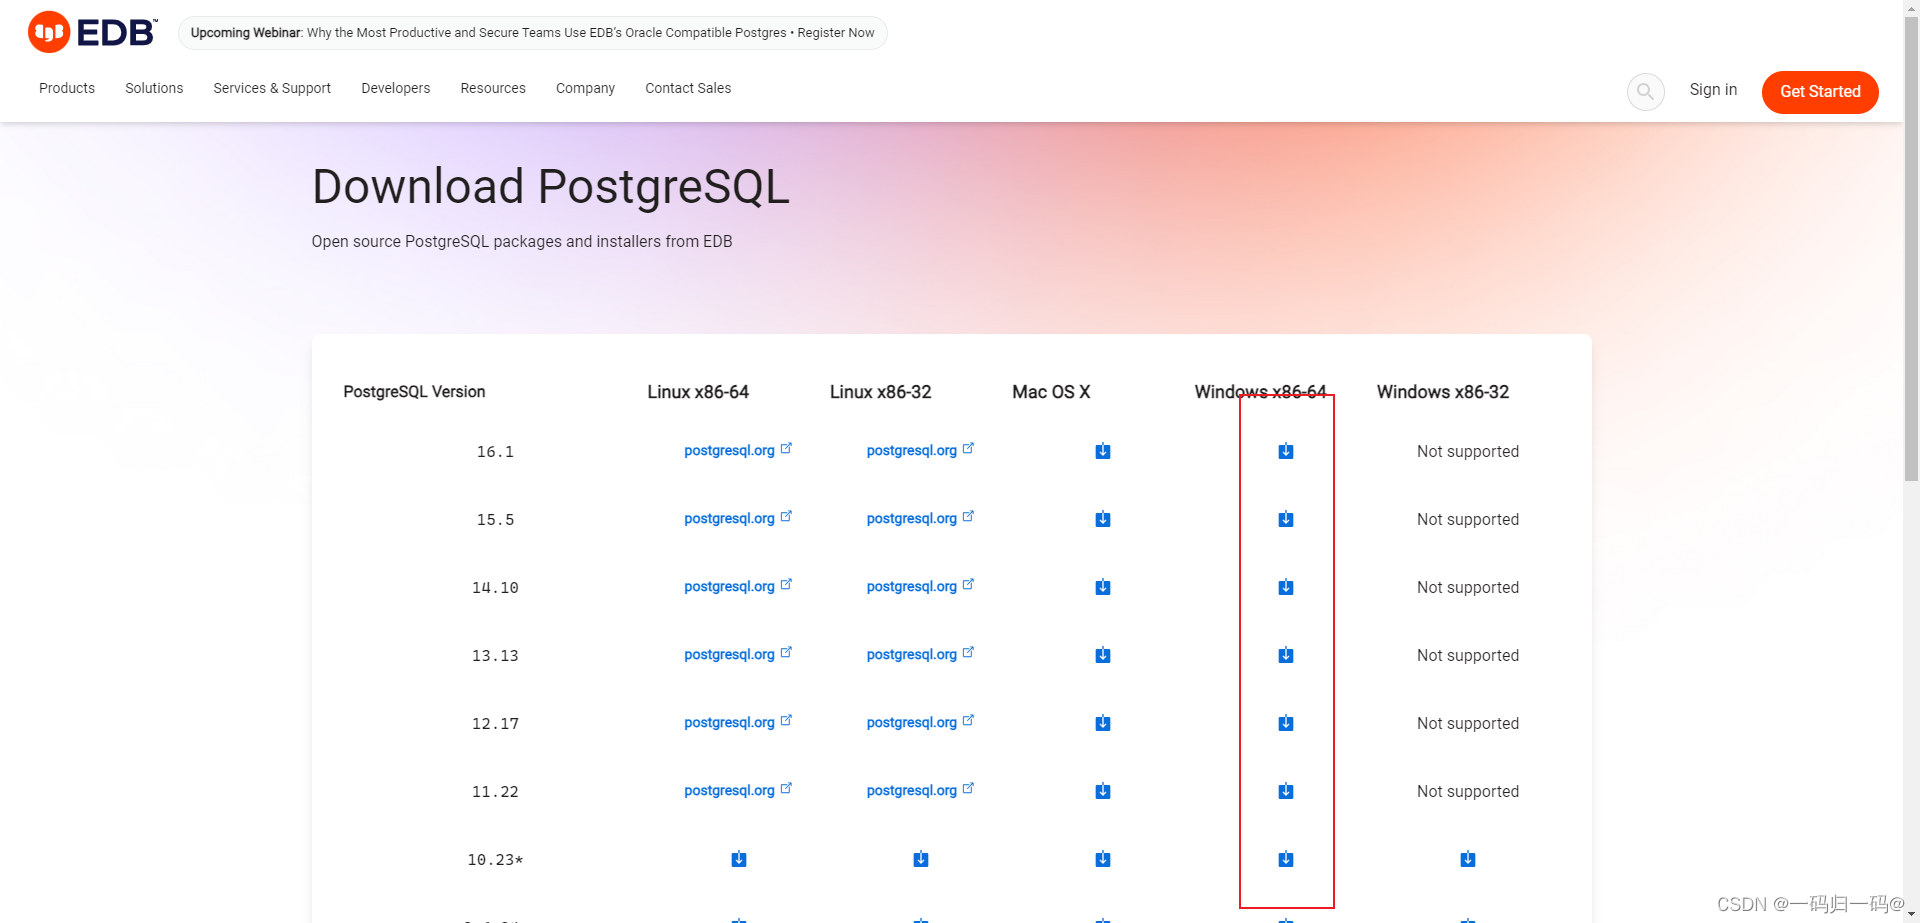Open the Developers menu
This screenshot has width=1920, height=923.
(x=396, y=88)
